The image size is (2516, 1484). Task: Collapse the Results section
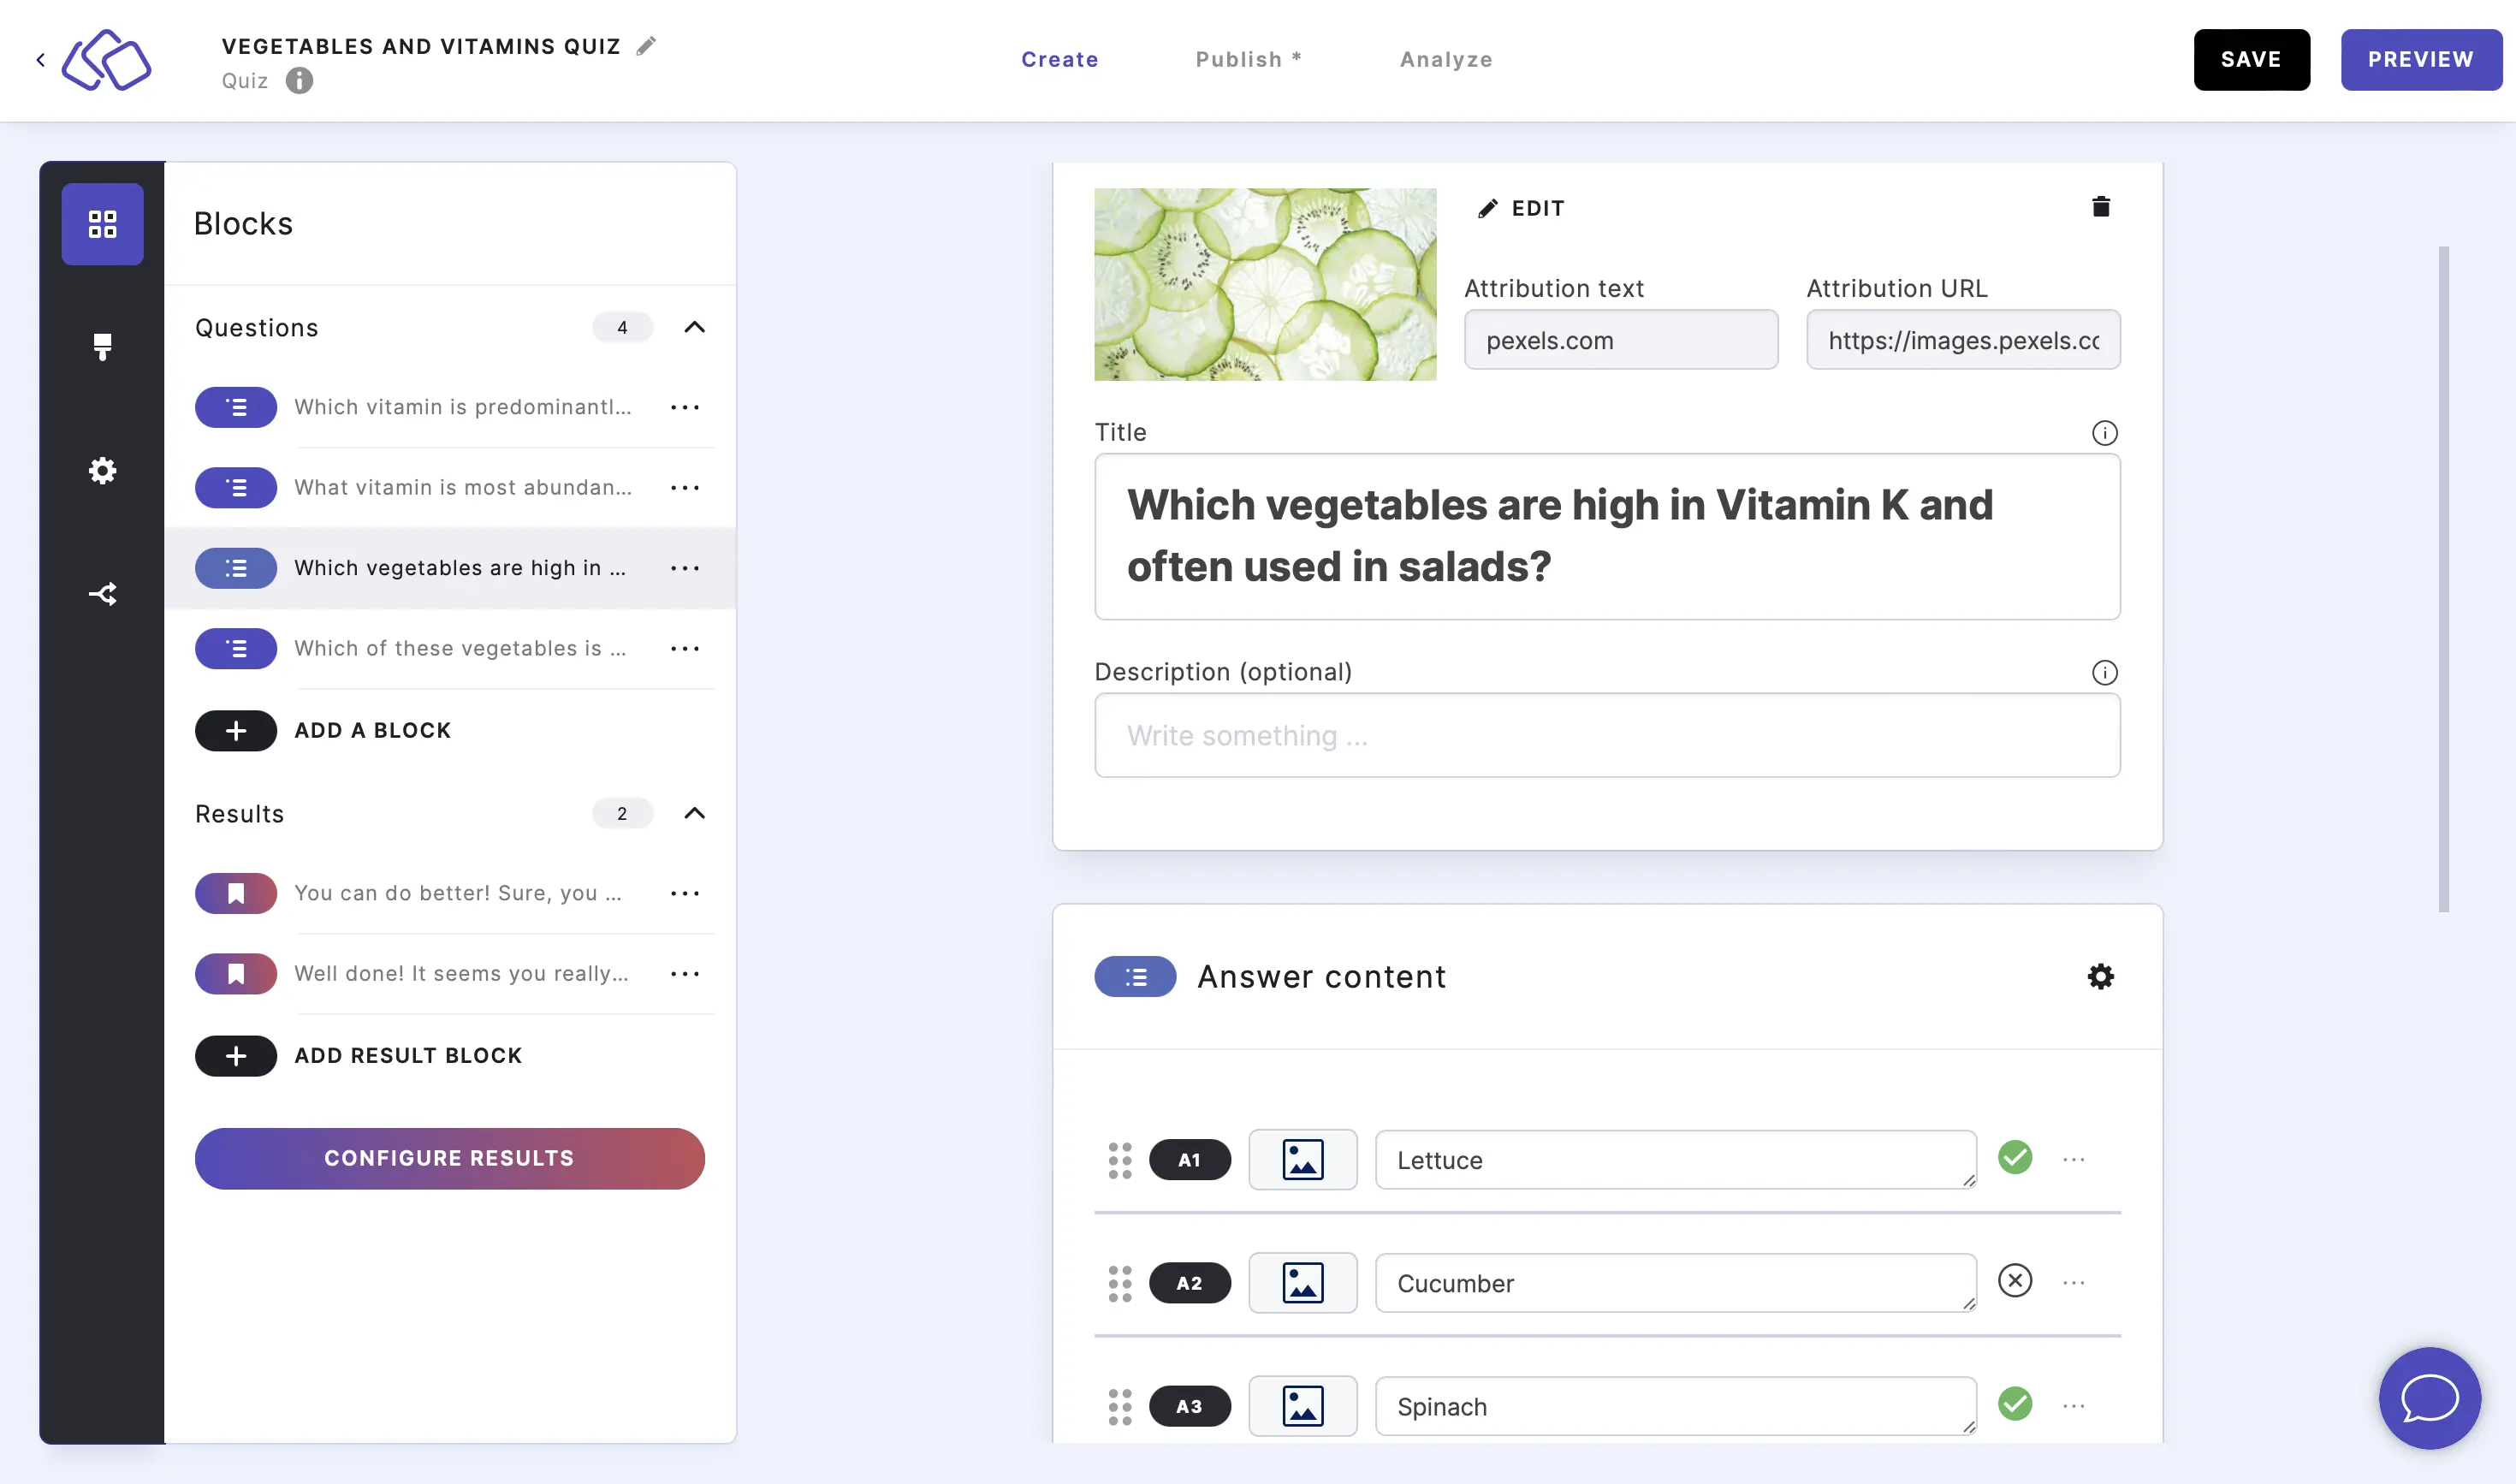pyautogui.click(x=694, y=813)
